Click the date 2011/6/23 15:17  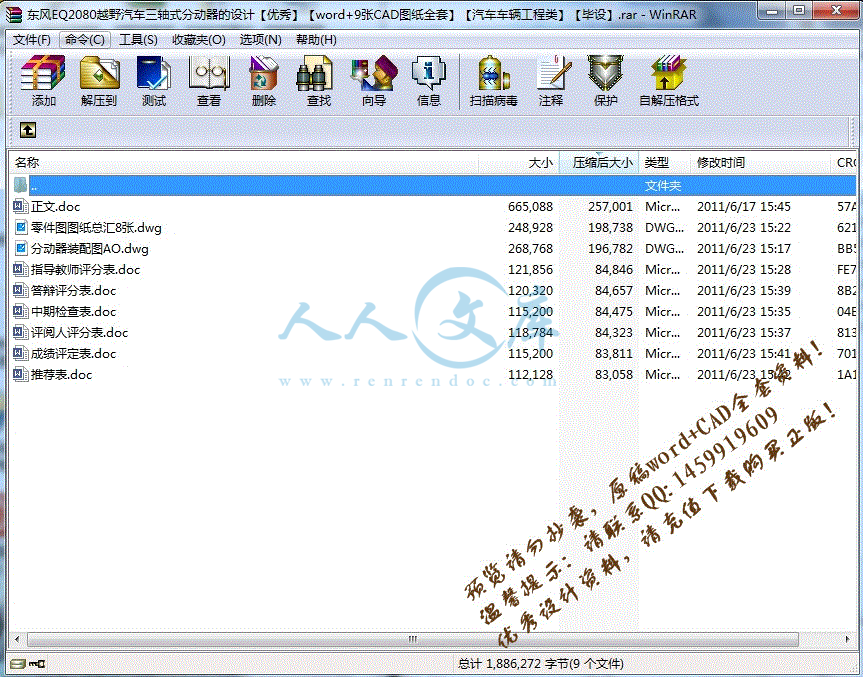pyautogui.click(x=744, y=248)
